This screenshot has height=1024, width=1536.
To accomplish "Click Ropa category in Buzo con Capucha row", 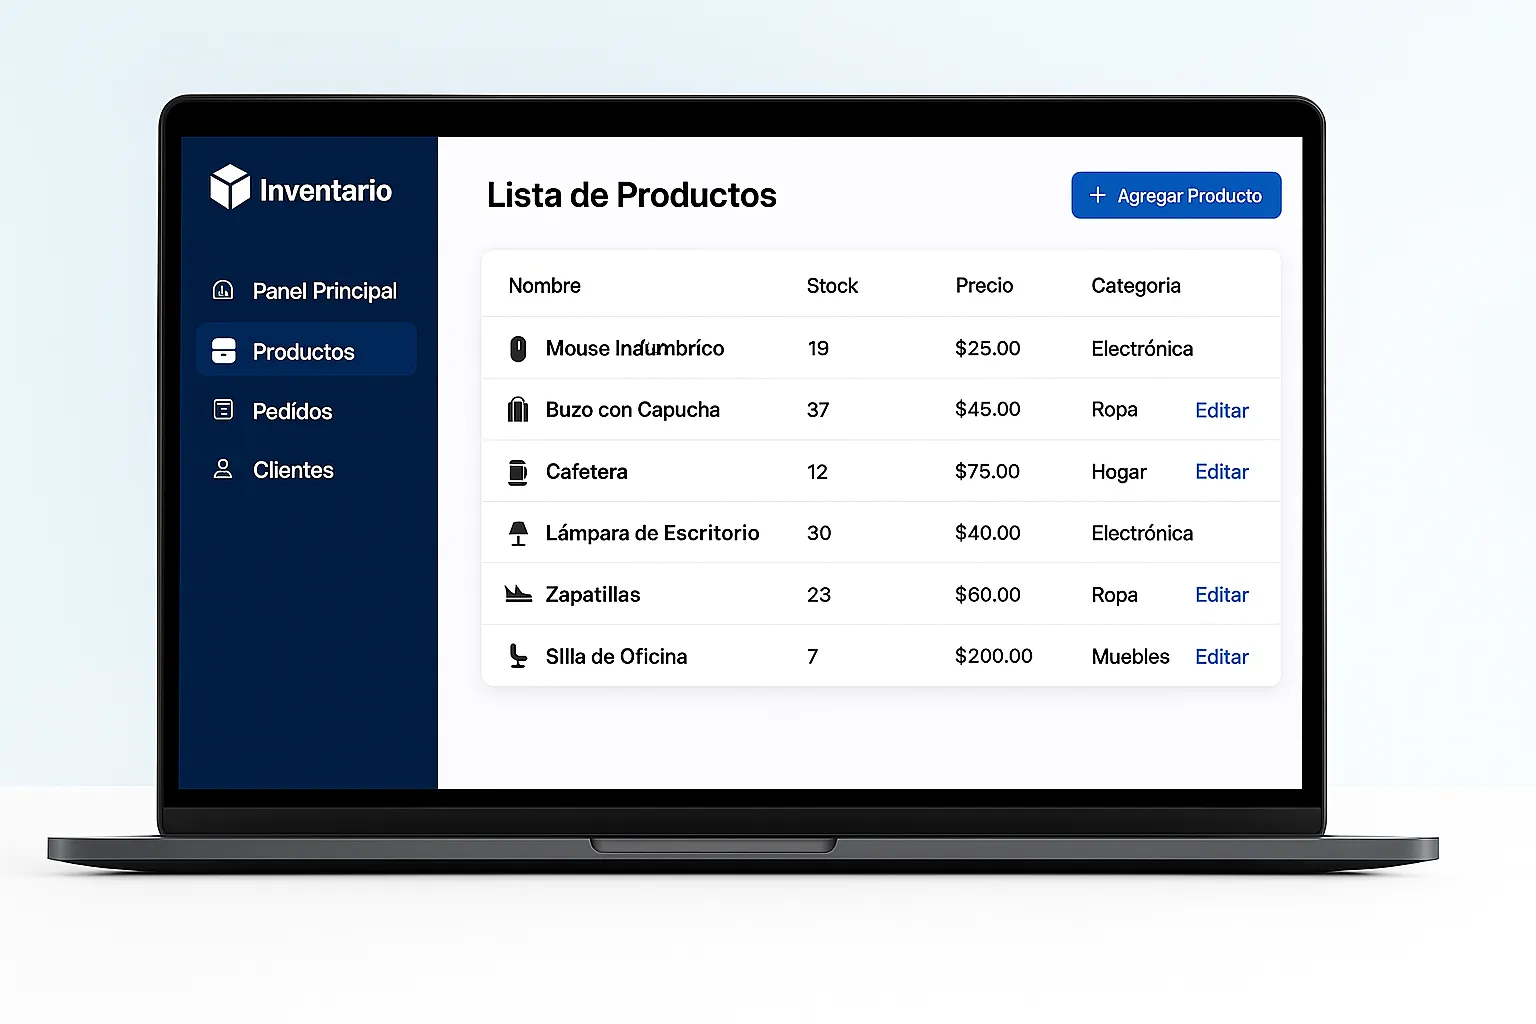I will pos(1115,410).
